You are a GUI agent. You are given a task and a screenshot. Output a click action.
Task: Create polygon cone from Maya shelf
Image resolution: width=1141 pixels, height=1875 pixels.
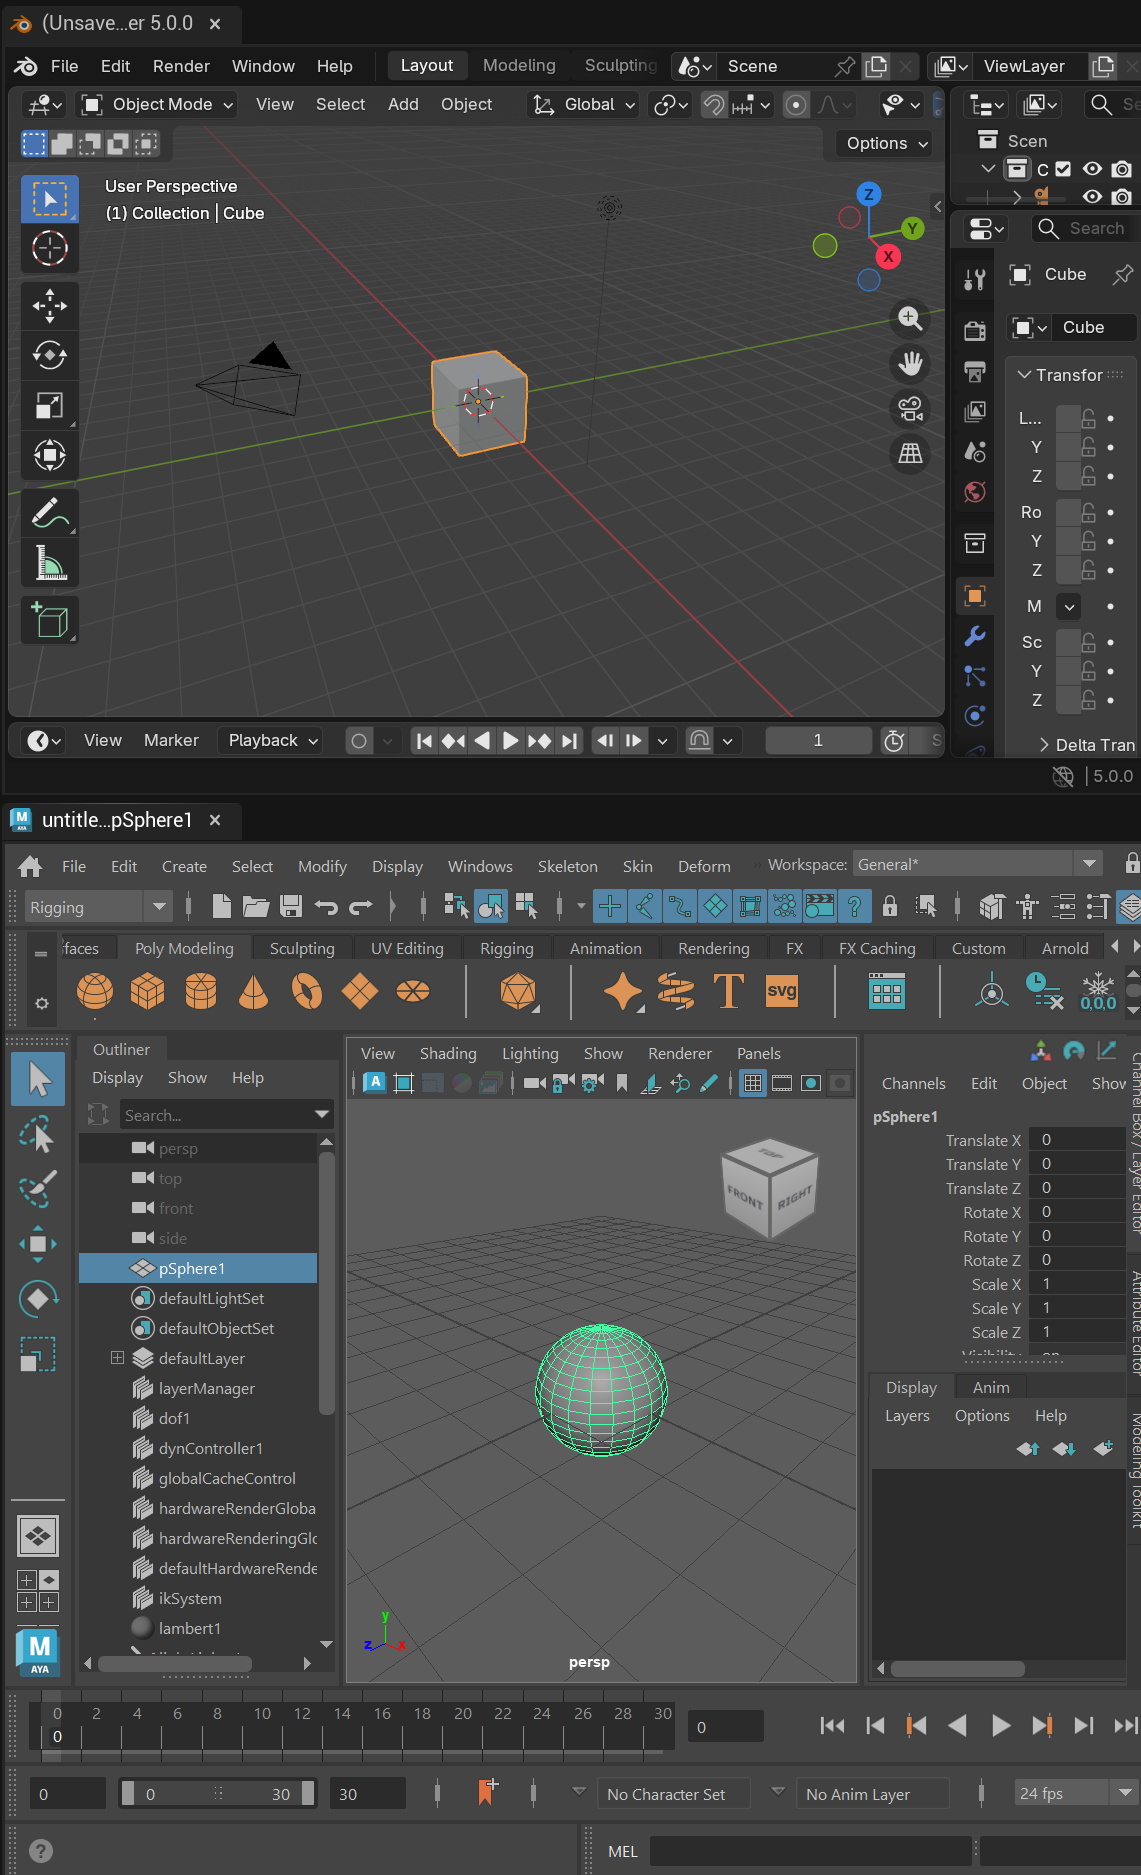254,992
